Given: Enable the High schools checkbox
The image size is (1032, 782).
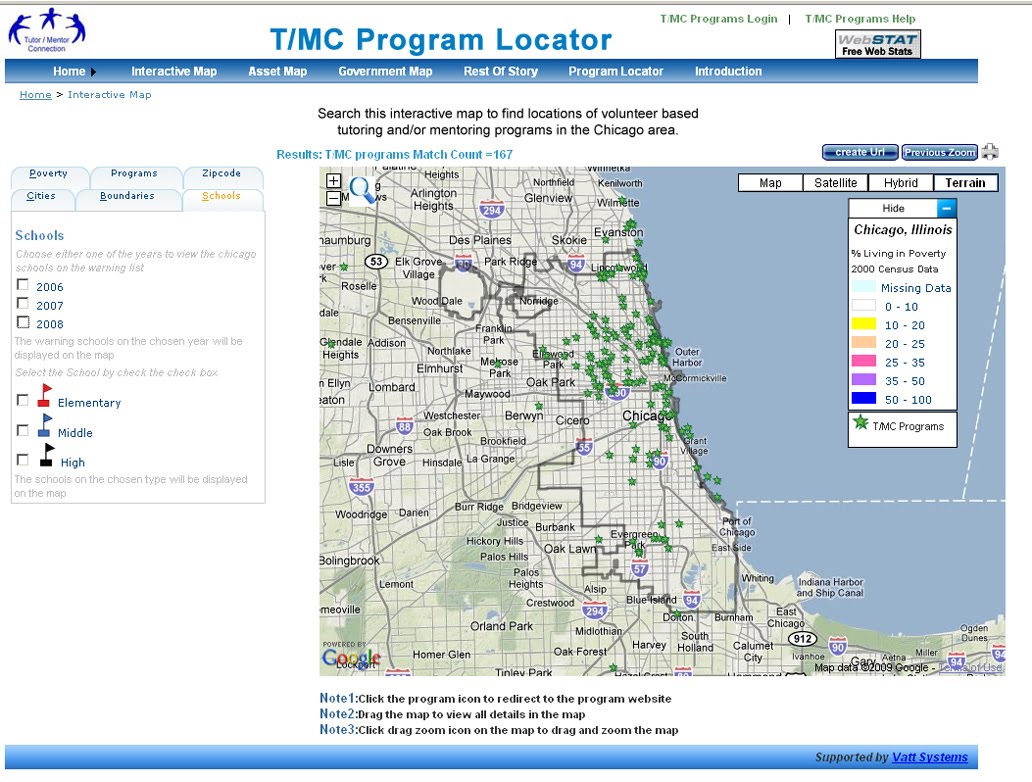Looking at the screenshot, I should tap(23, 459).
